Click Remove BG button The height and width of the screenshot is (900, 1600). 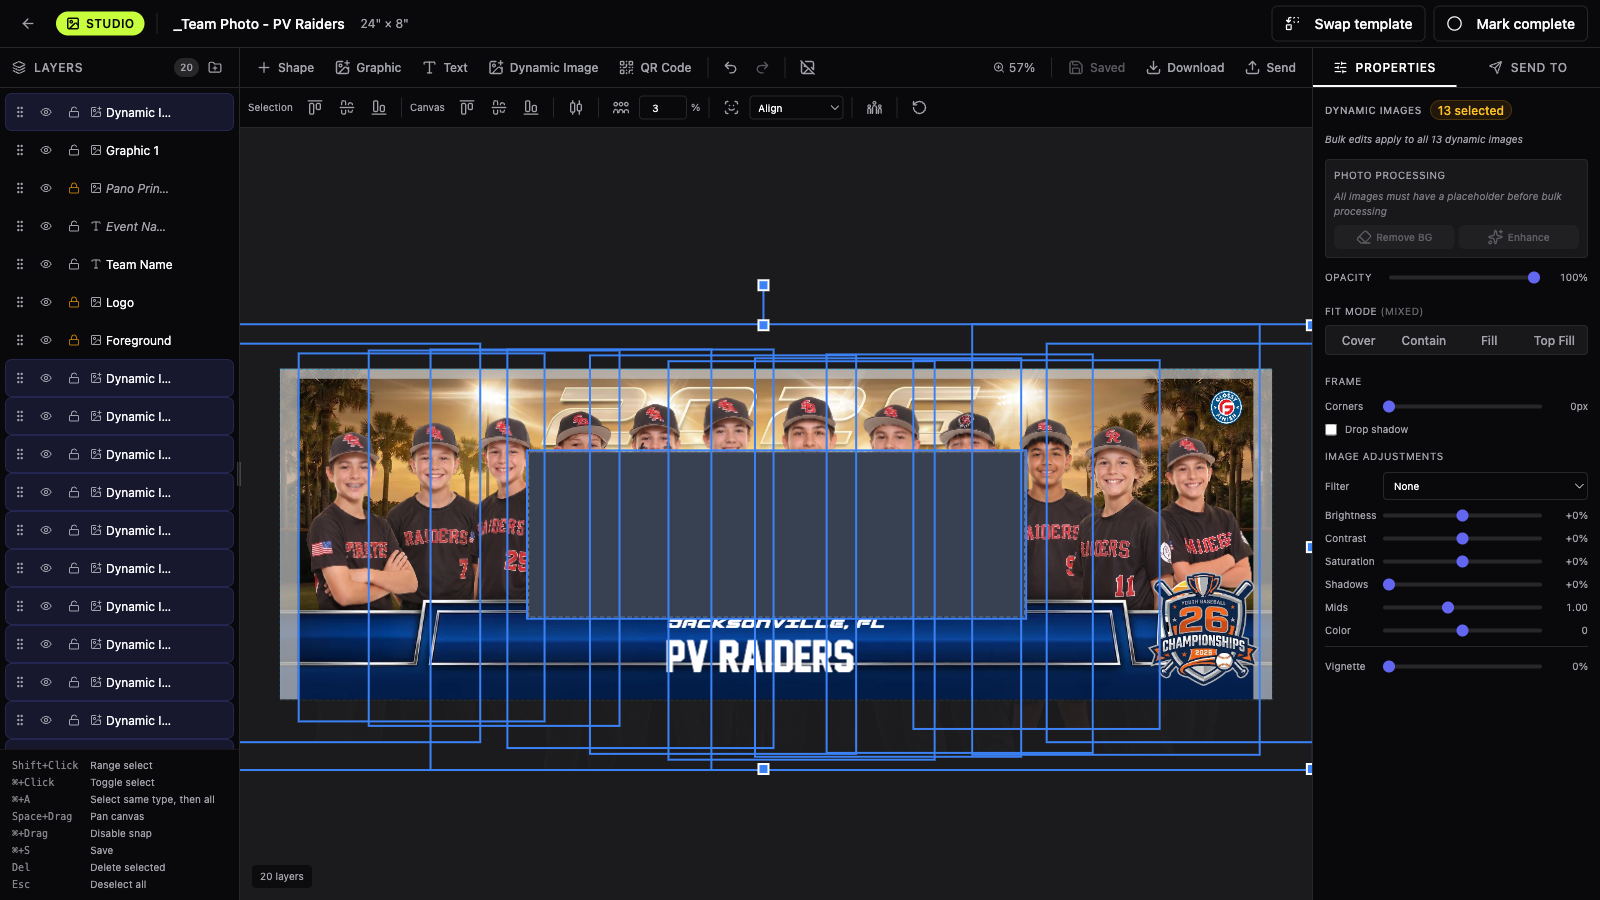point(1394,237)
